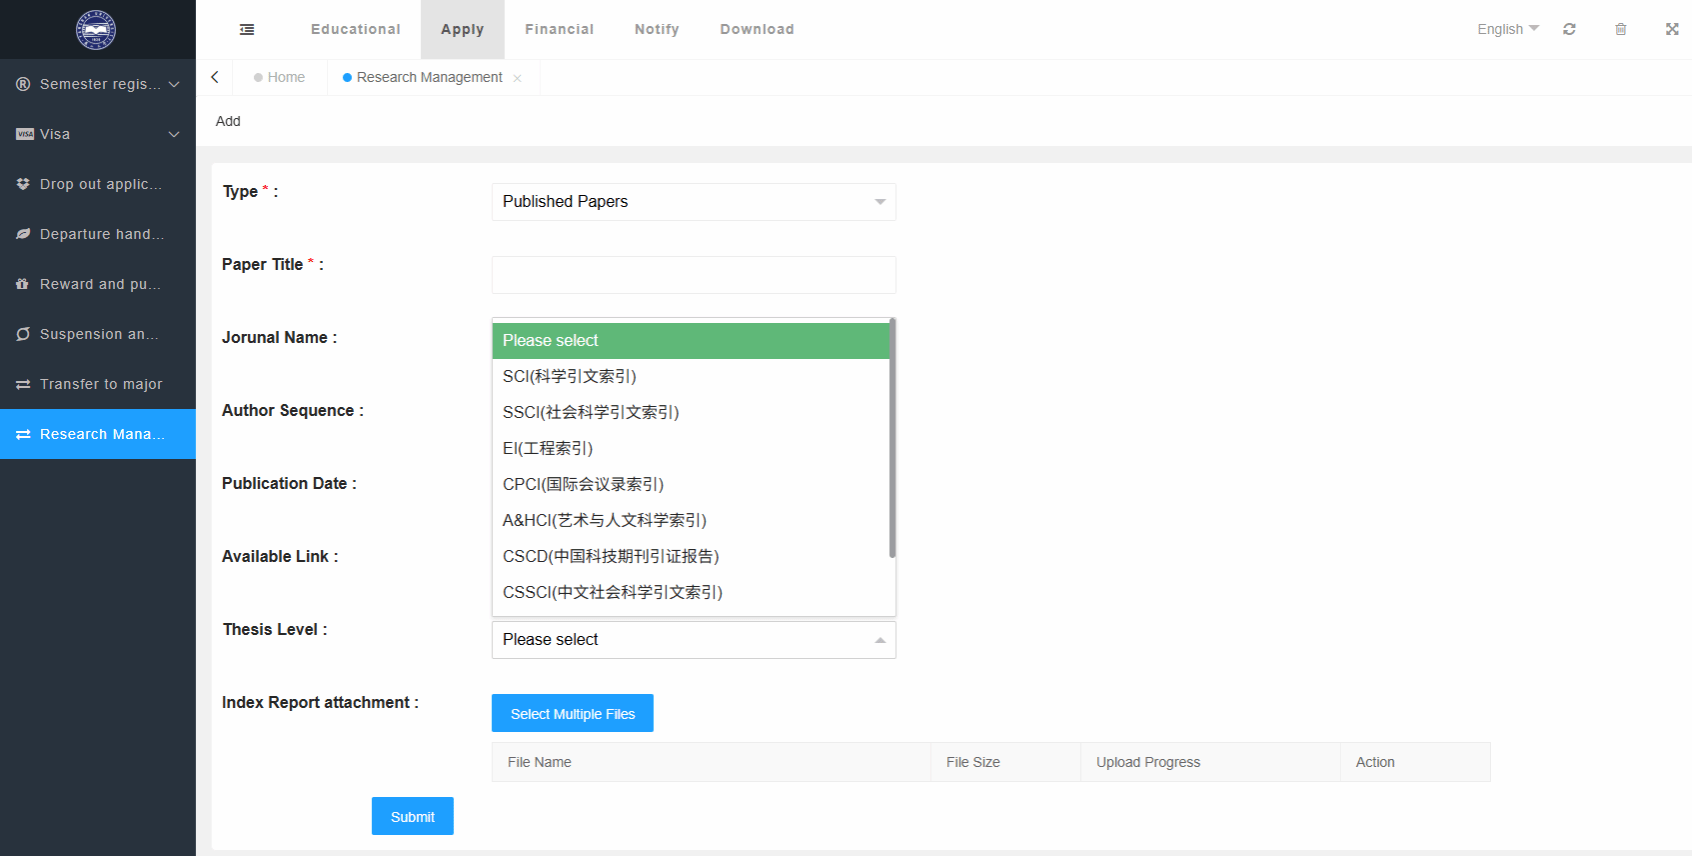This screenshot has width=1692, height=856.
Task: Open the Download top menu
Action: pyautogui.click(x=756, y=29)
